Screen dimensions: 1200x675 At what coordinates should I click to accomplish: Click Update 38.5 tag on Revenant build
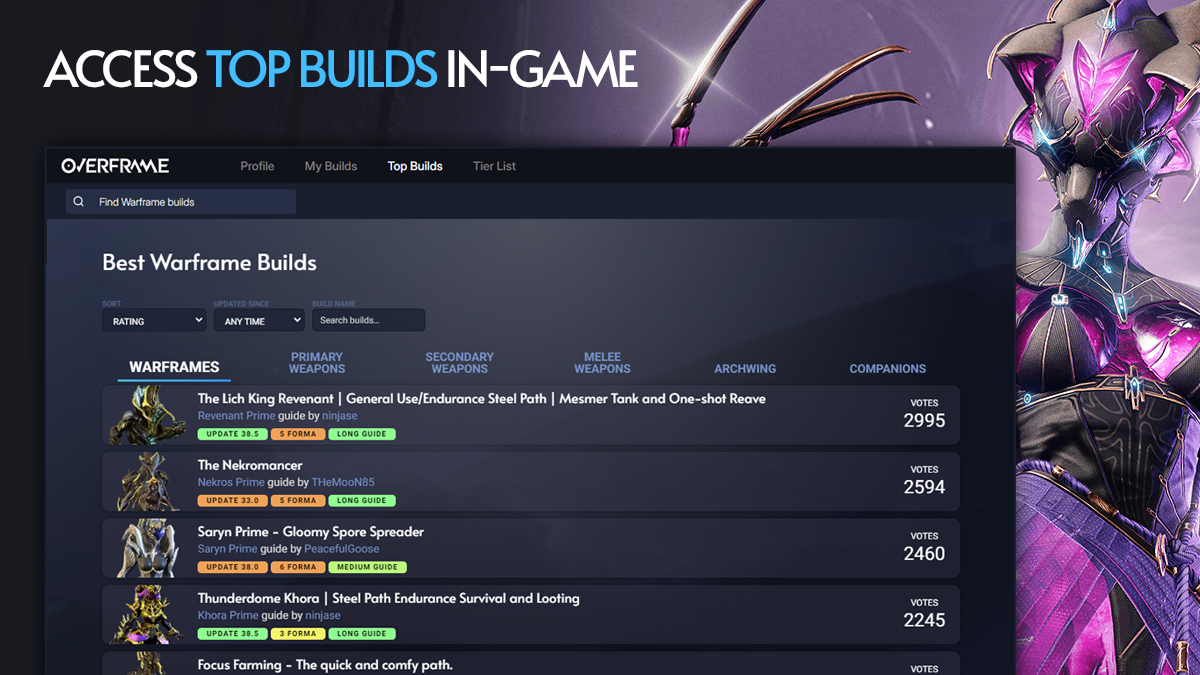231,434
